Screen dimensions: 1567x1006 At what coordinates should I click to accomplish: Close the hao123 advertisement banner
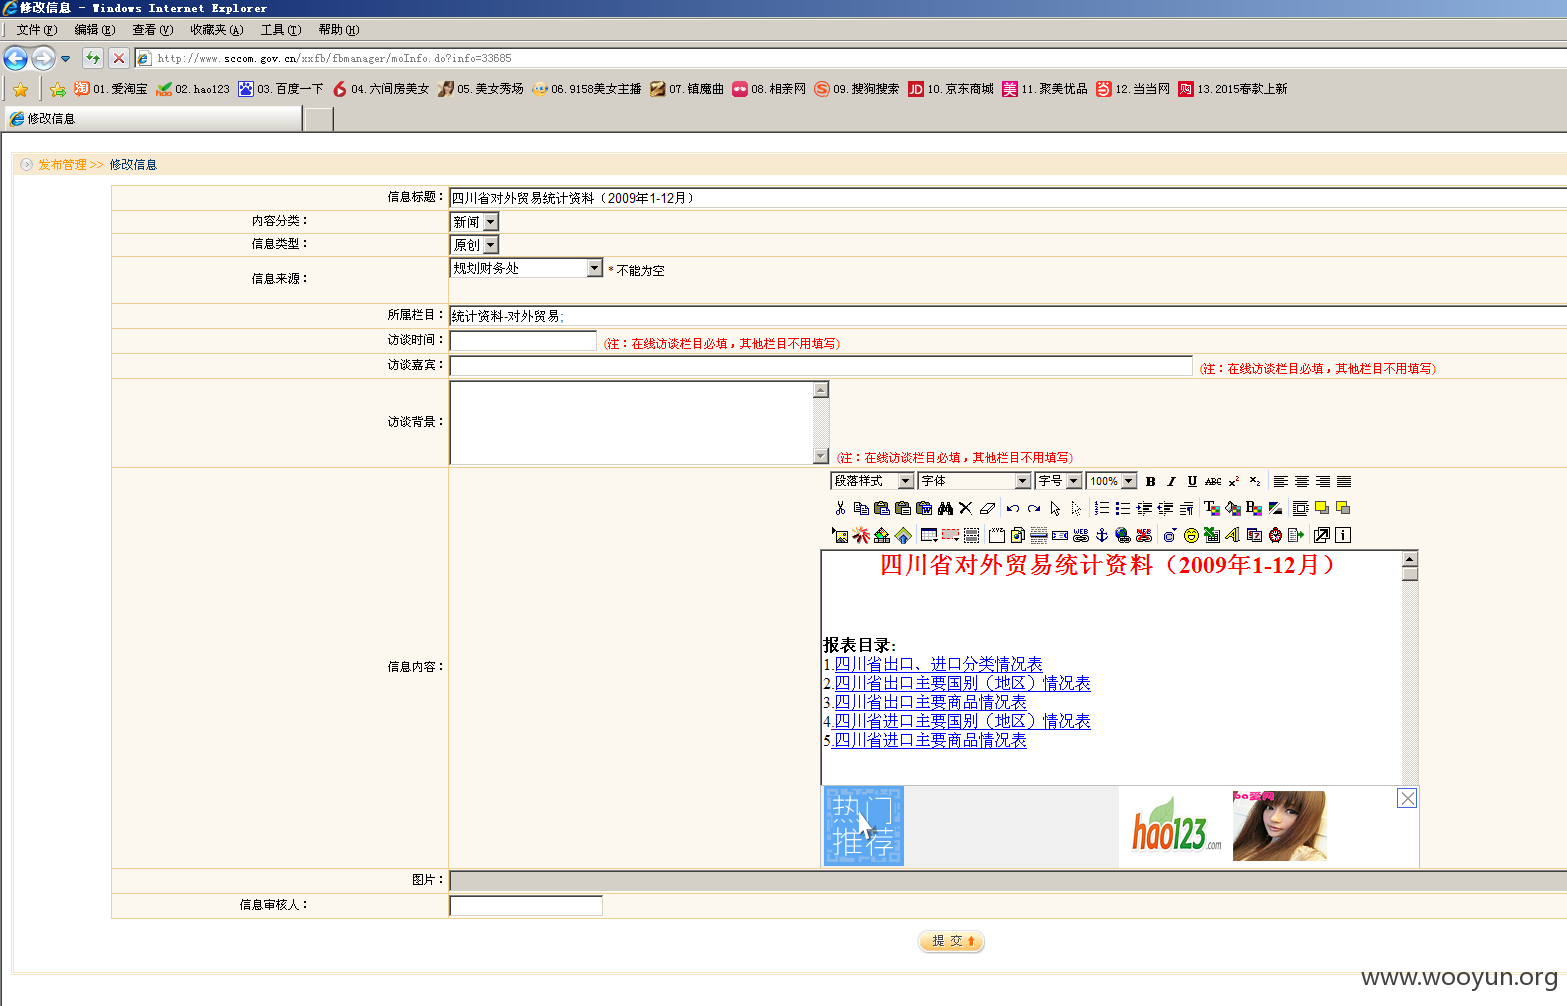click(x=1407, y=798)
